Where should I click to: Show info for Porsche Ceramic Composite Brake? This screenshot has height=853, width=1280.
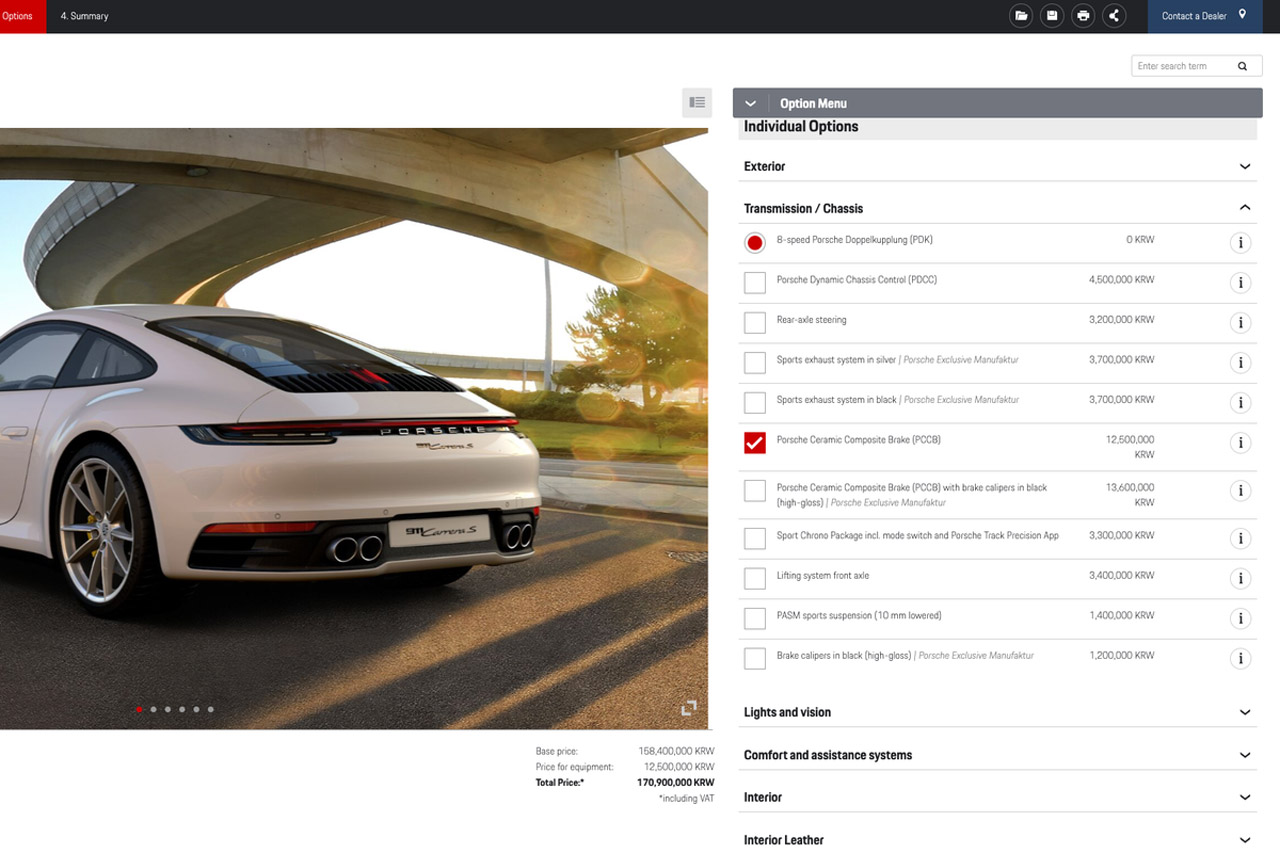click(x=1240, y=443)
